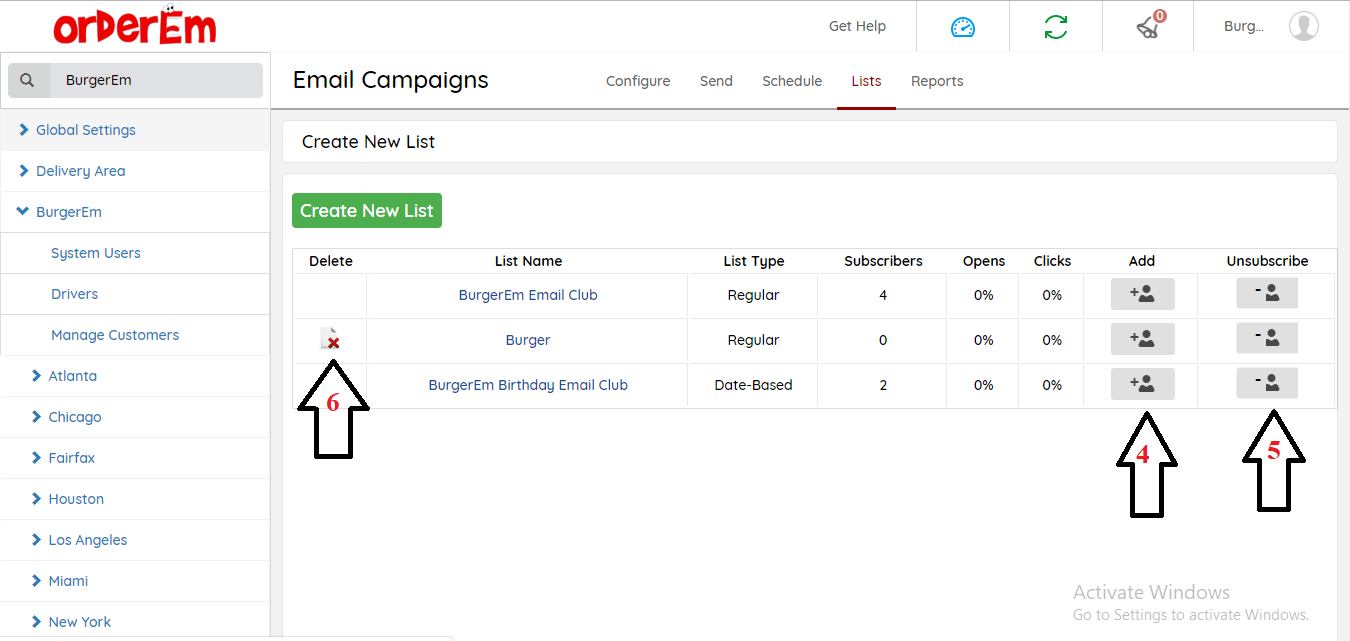Click the user profile avatar icon

point(1303,27)
